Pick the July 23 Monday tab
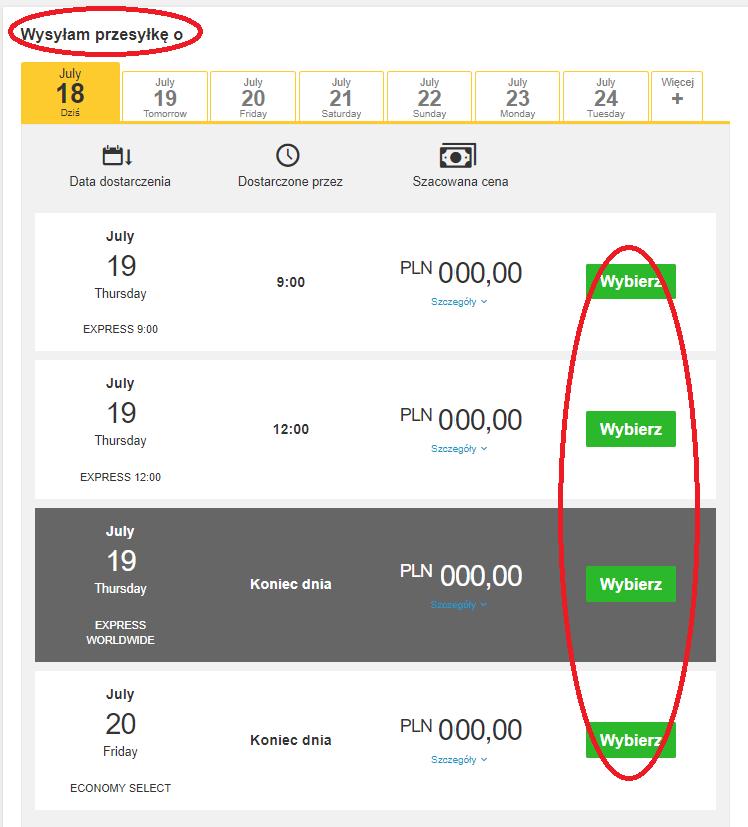 click(517, 97)
